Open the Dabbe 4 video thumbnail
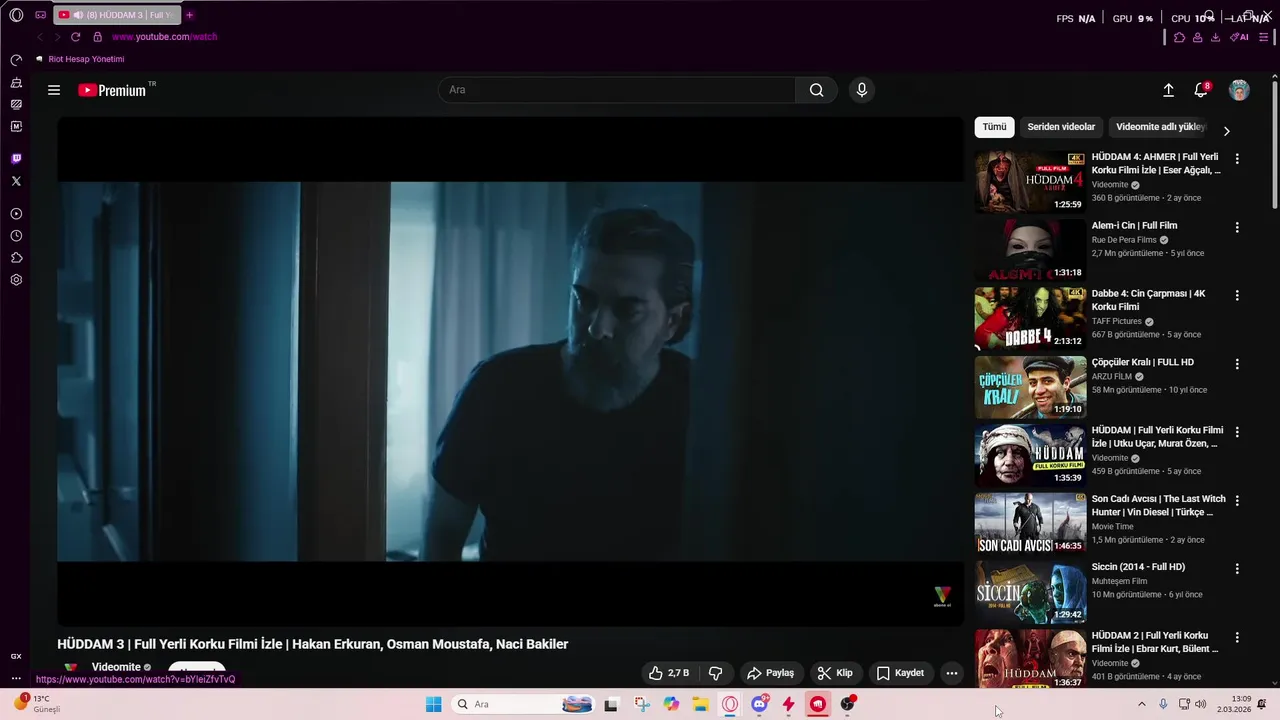Viewport: 1280px width, 720px height. pos(1030,318)
